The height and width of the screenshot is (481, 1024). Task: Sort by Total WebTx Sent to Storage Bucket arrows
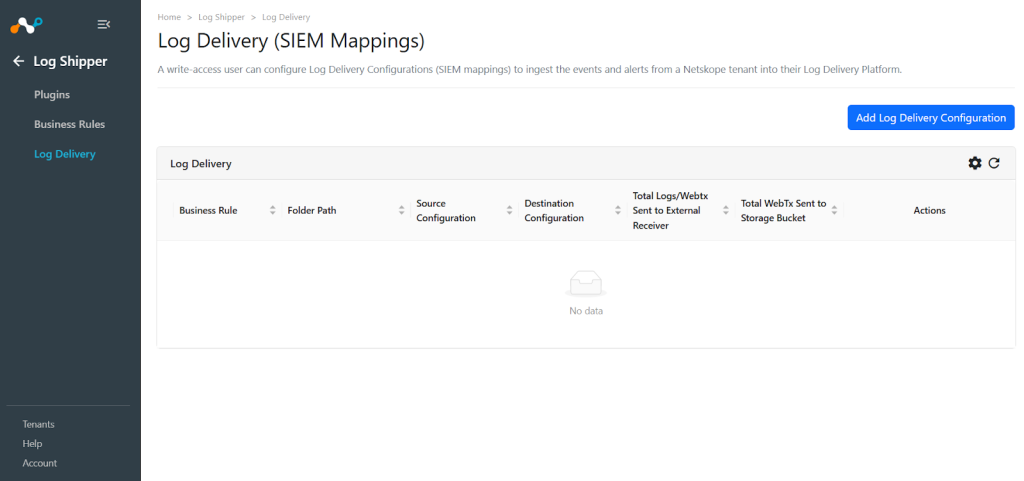pyautogui.click(x=834, y=210)
